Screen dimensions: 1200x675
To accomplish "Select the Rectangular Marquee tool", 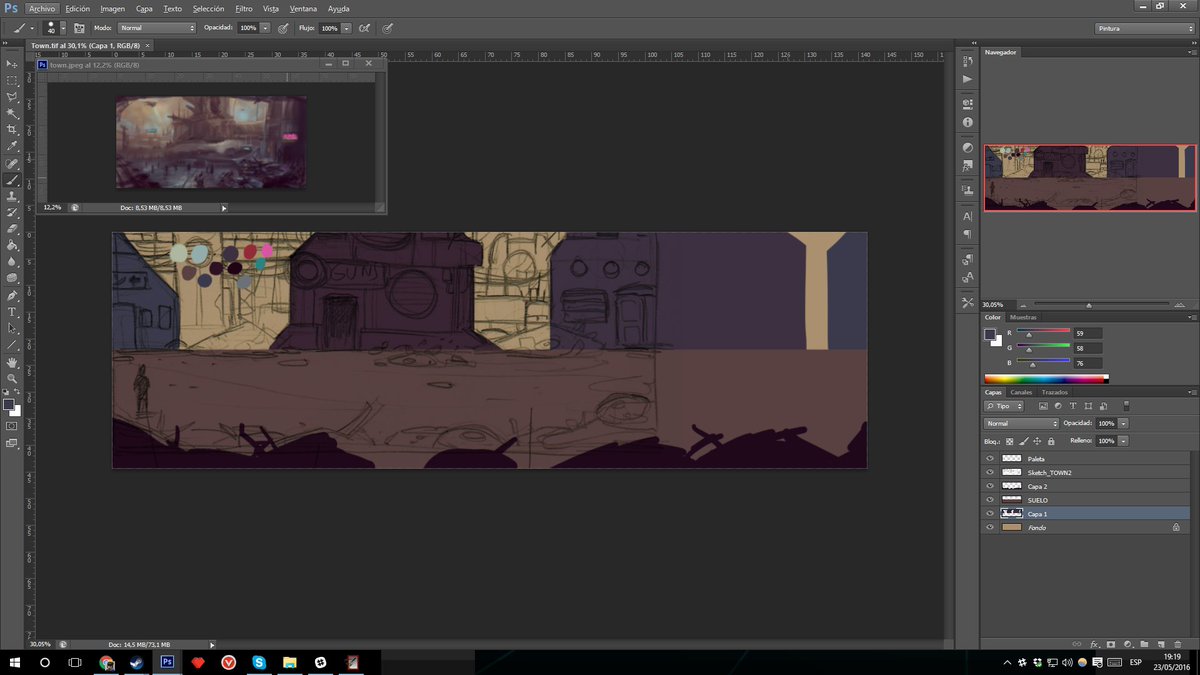I will (x=12, y=80).
